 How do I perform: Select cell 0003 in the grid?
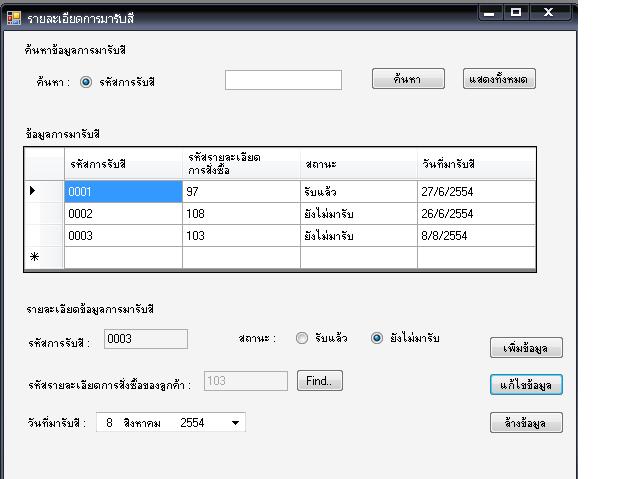click(x=123, y=236)
